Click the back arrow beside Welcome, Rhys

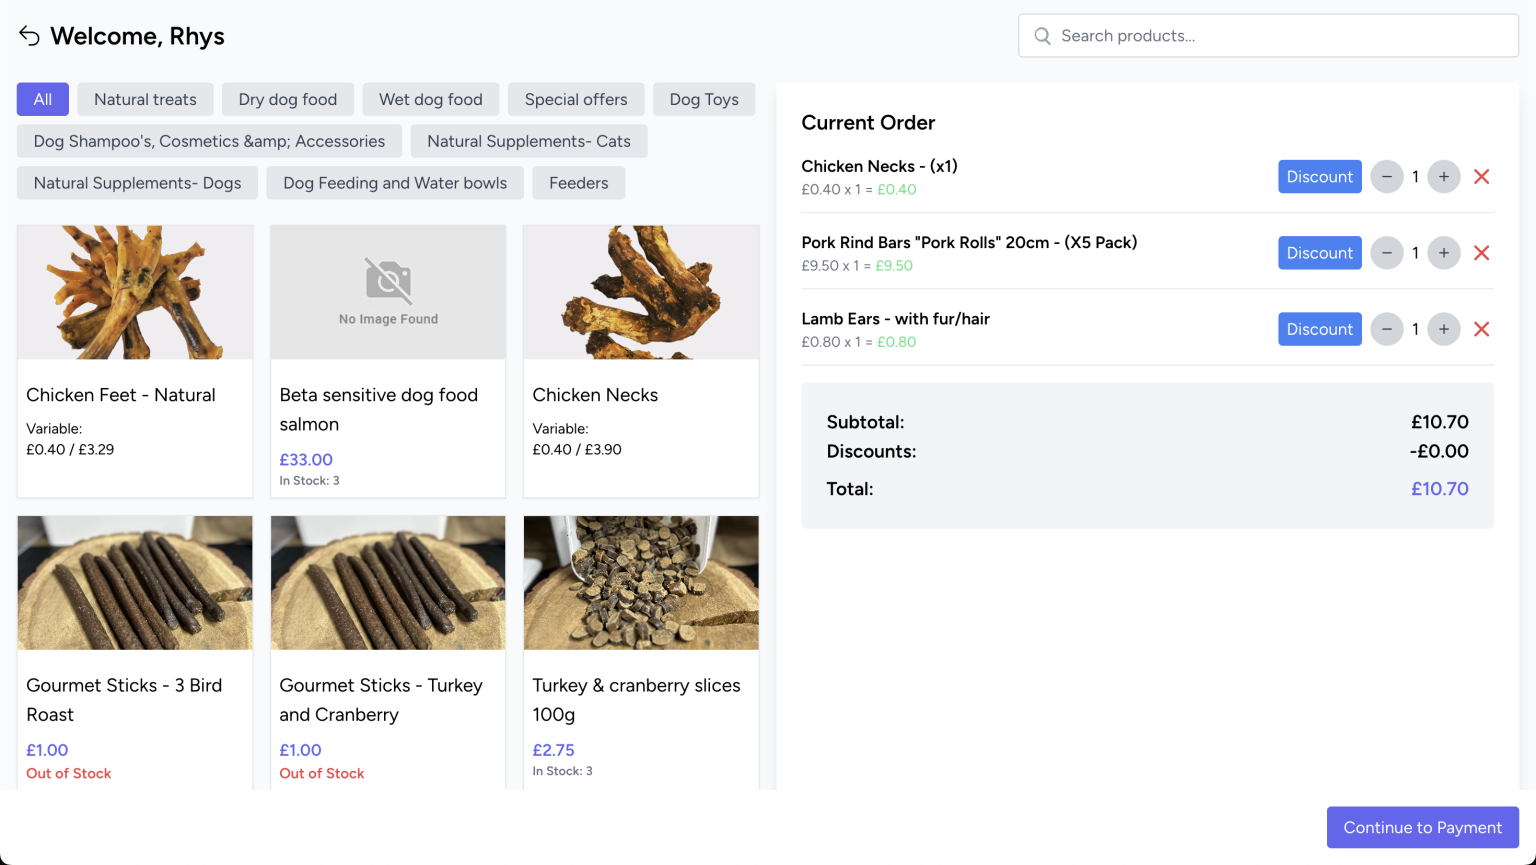point(29,37)
